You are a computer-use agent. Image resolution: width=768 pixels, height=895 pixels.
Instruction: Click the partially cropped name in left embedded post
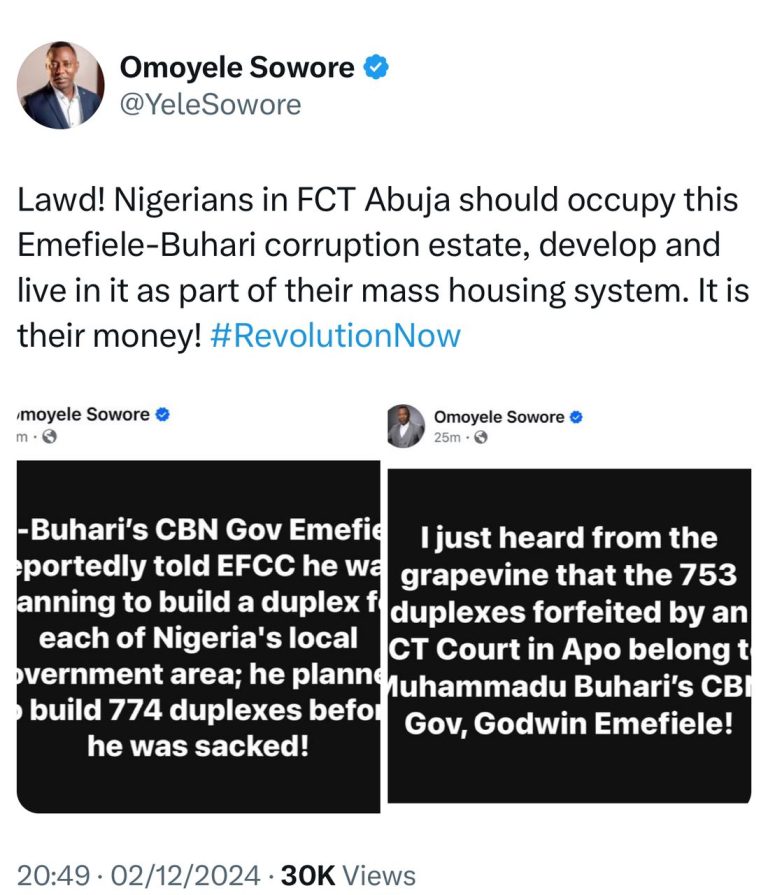pyautogui.click(x=82, y=414)
